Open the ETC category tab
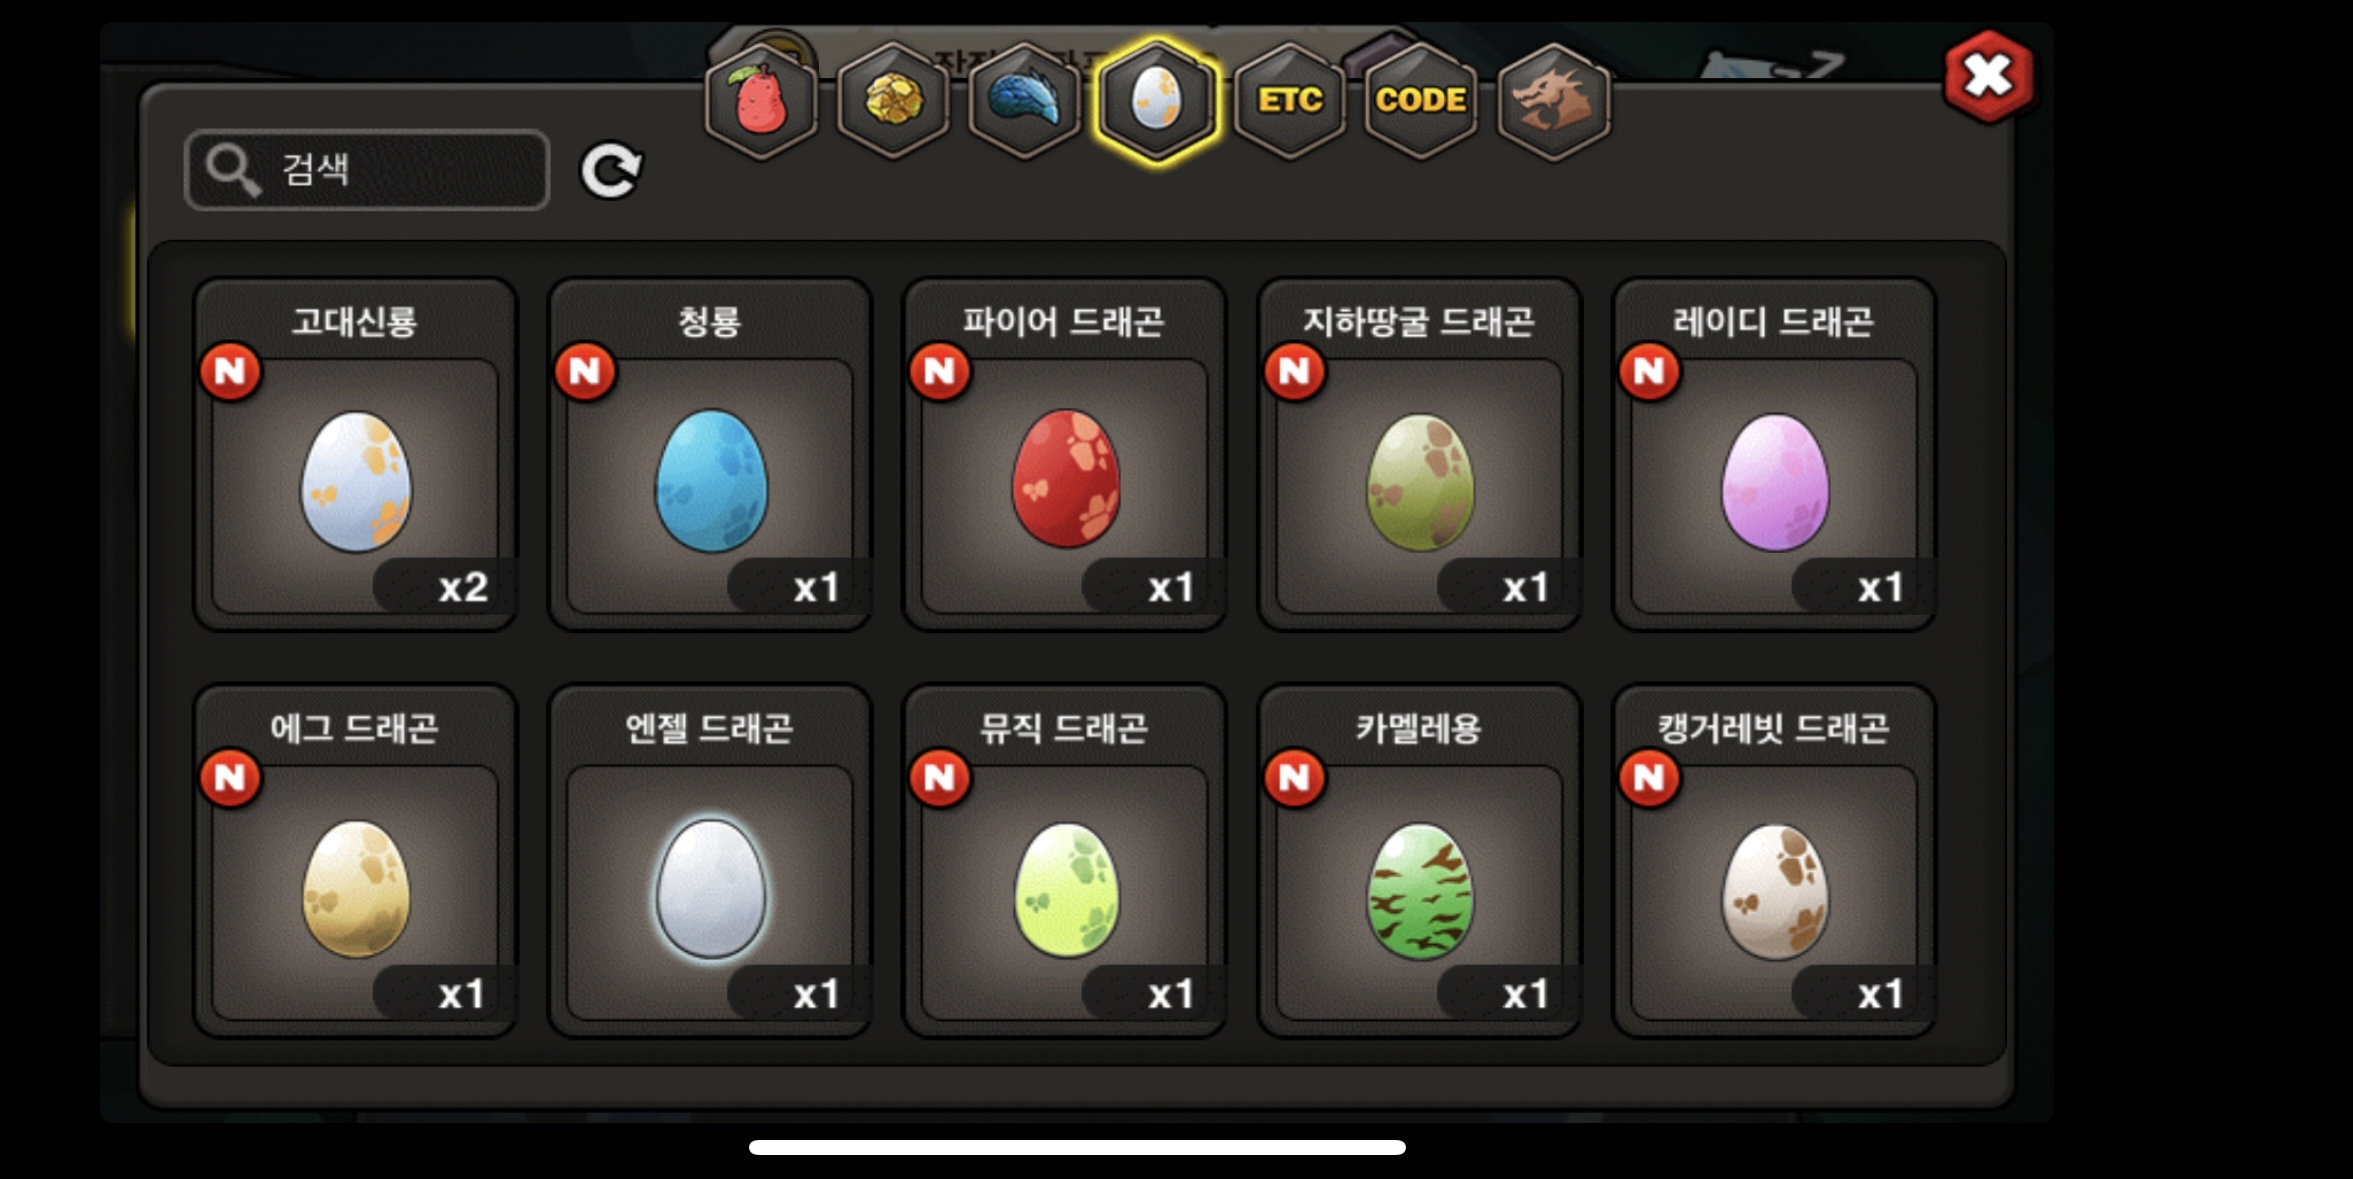Image resolution: width=2353 pixels, height=1179 pixels. coord(1289,101)
